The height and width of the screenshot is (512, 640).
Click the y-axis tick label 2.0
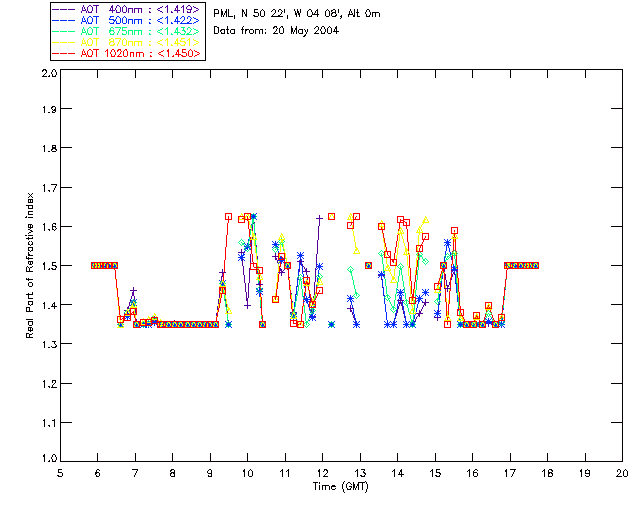click(x=49, y=73)
